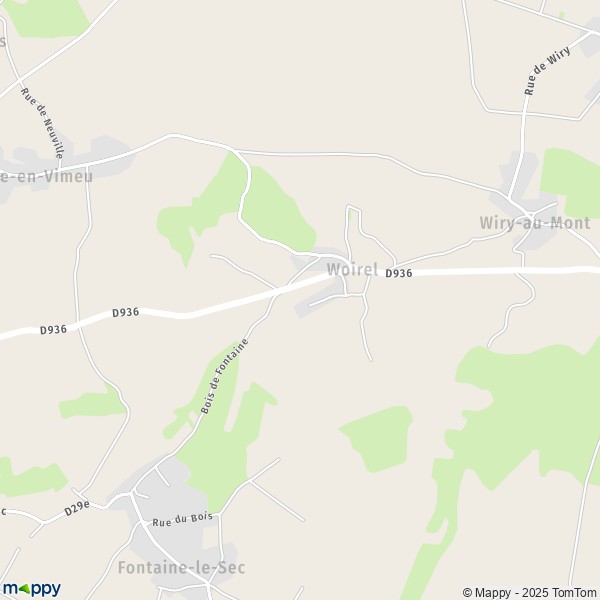Click the Mappy TomTom copyright text
This screenshot has width=600, height=600.
(530, 592)
